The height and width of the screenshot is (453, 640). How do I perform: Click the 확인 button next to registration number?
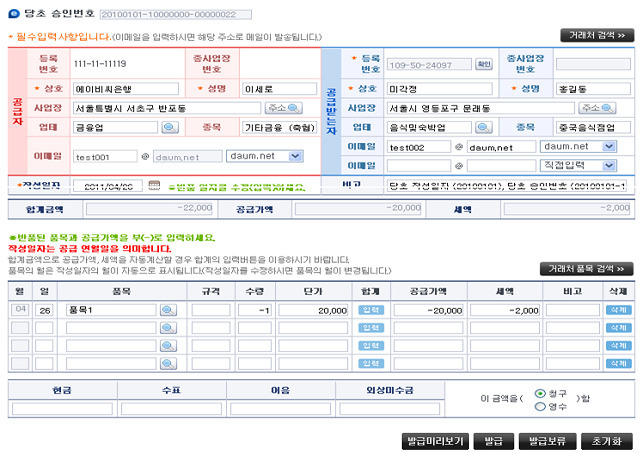(x=484, y=64)
